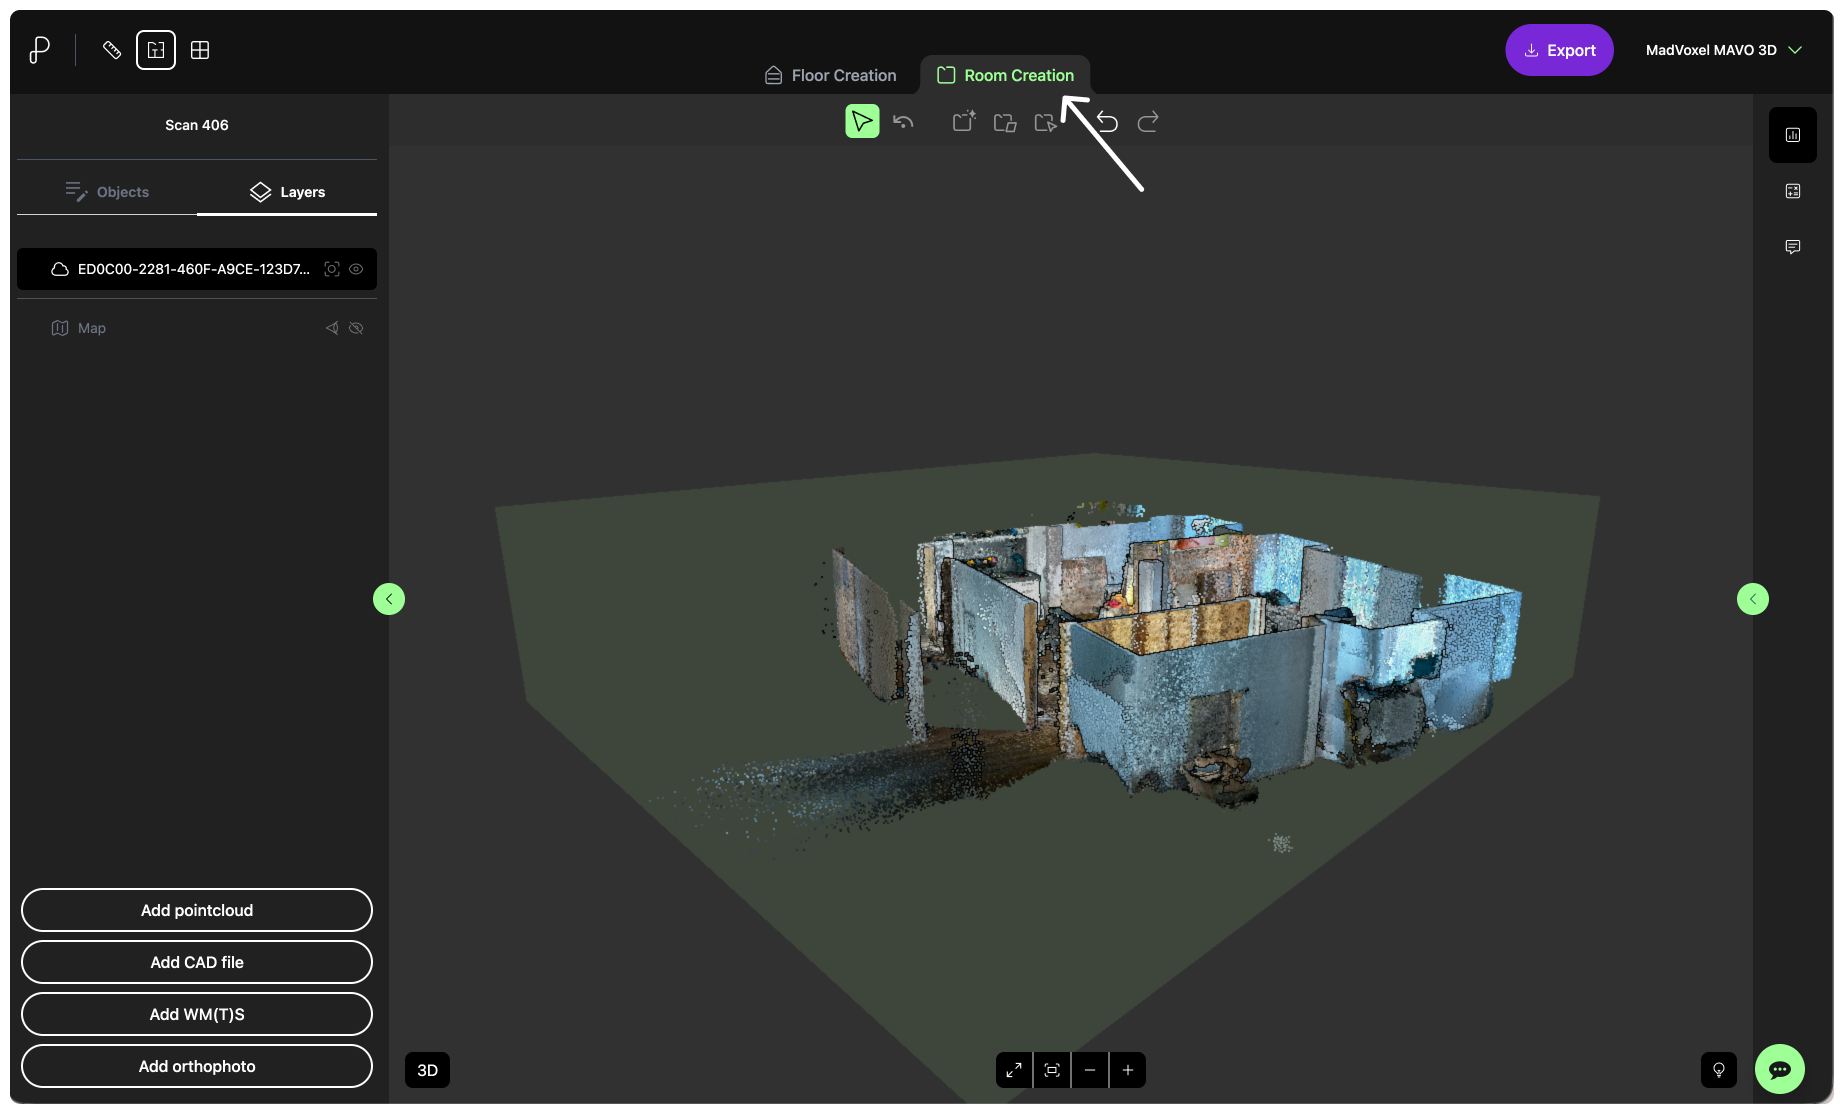
Task: Switch to the Floor Creation tab
Action: coord(830,76)
